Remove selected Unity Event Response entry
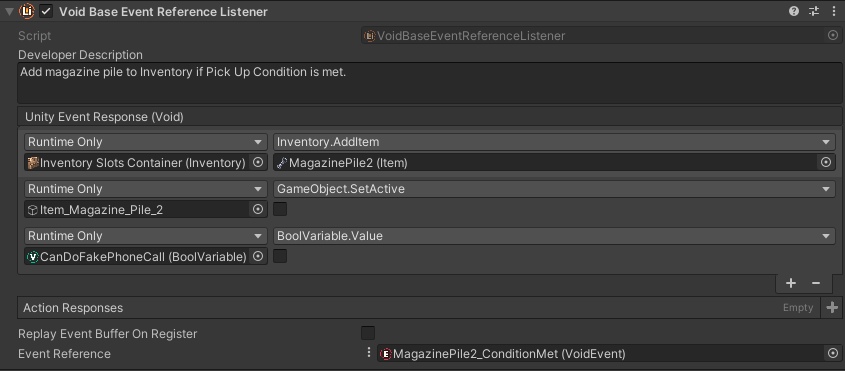The width and height of the screenshot is (845, 371). tap(816, 284)
